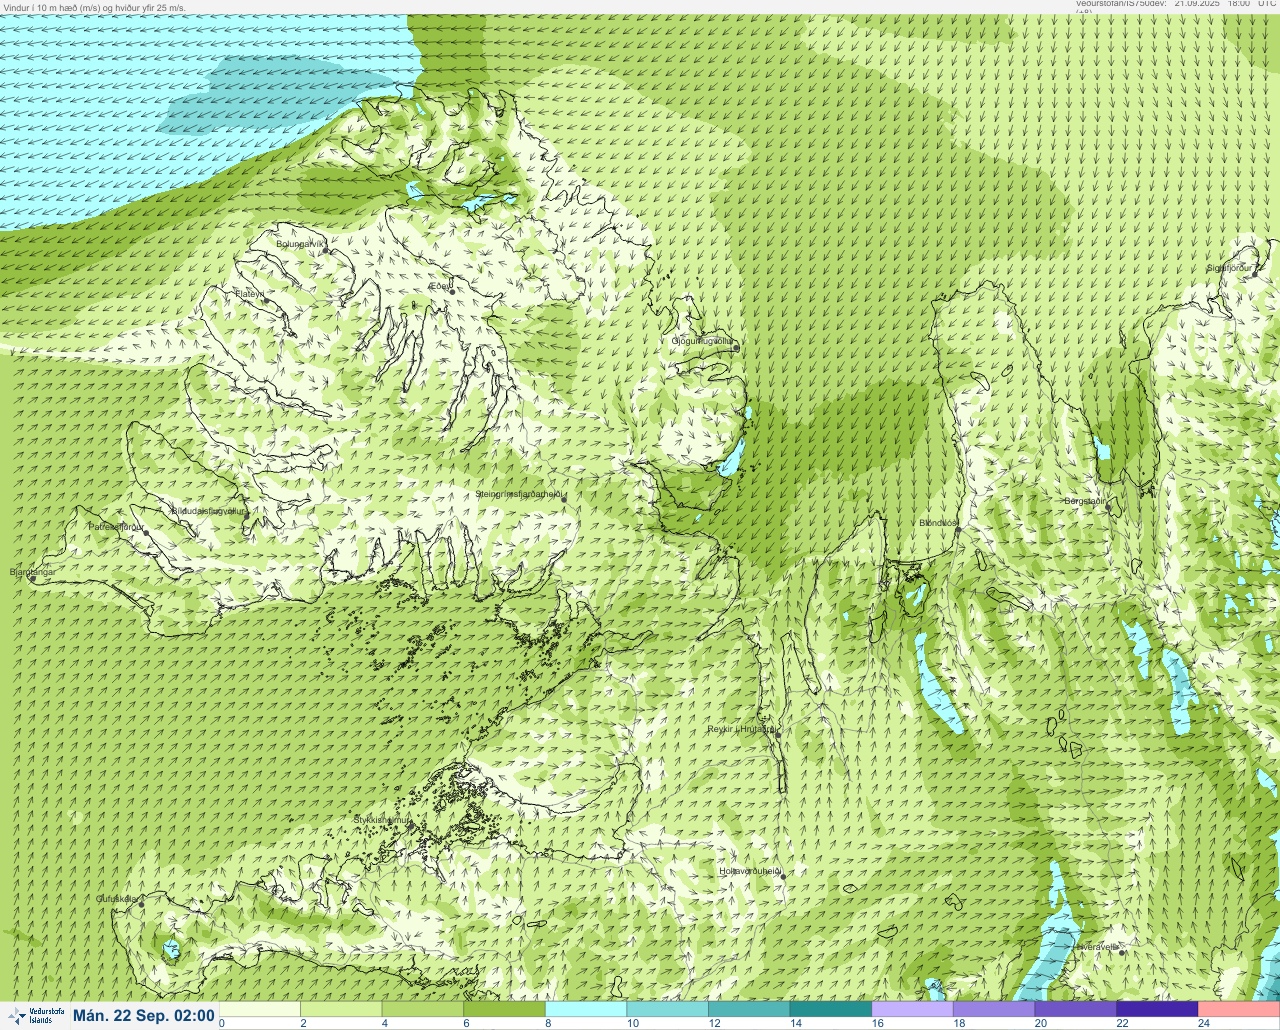Select the 14–16 m/s dark teal legend swatch
The image size is (1280, 1030).
[831, 1009]
